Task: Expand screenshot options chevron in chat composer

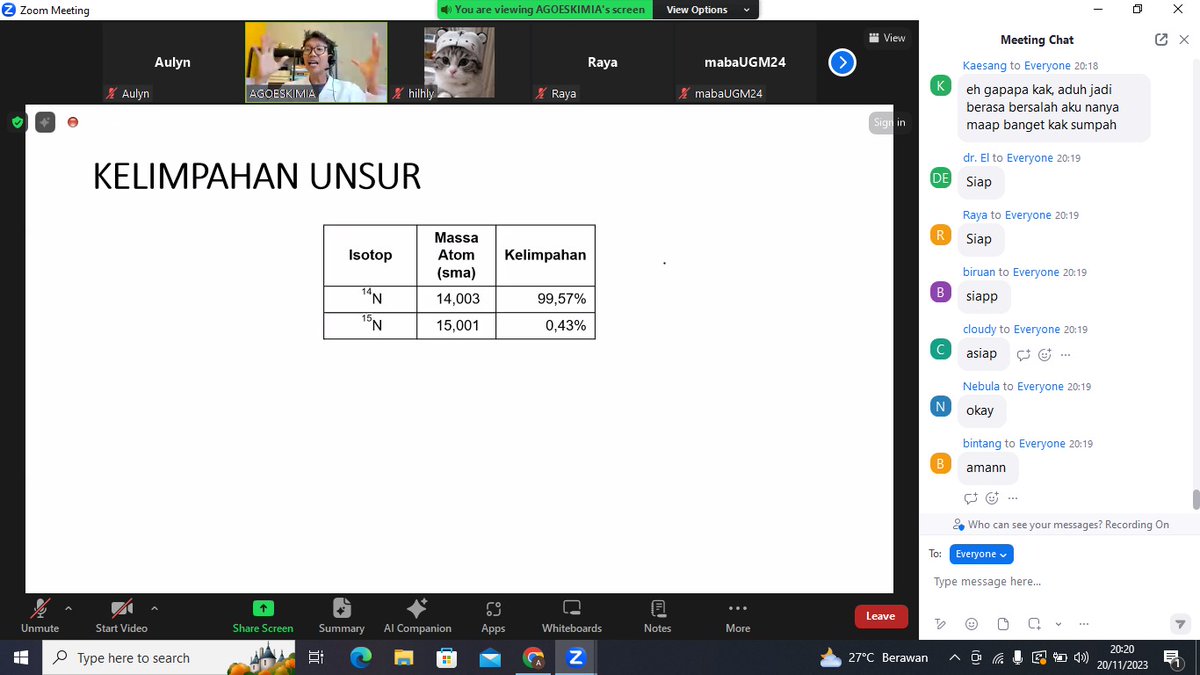Action: pyautogui.click(x=1058, y=624)
